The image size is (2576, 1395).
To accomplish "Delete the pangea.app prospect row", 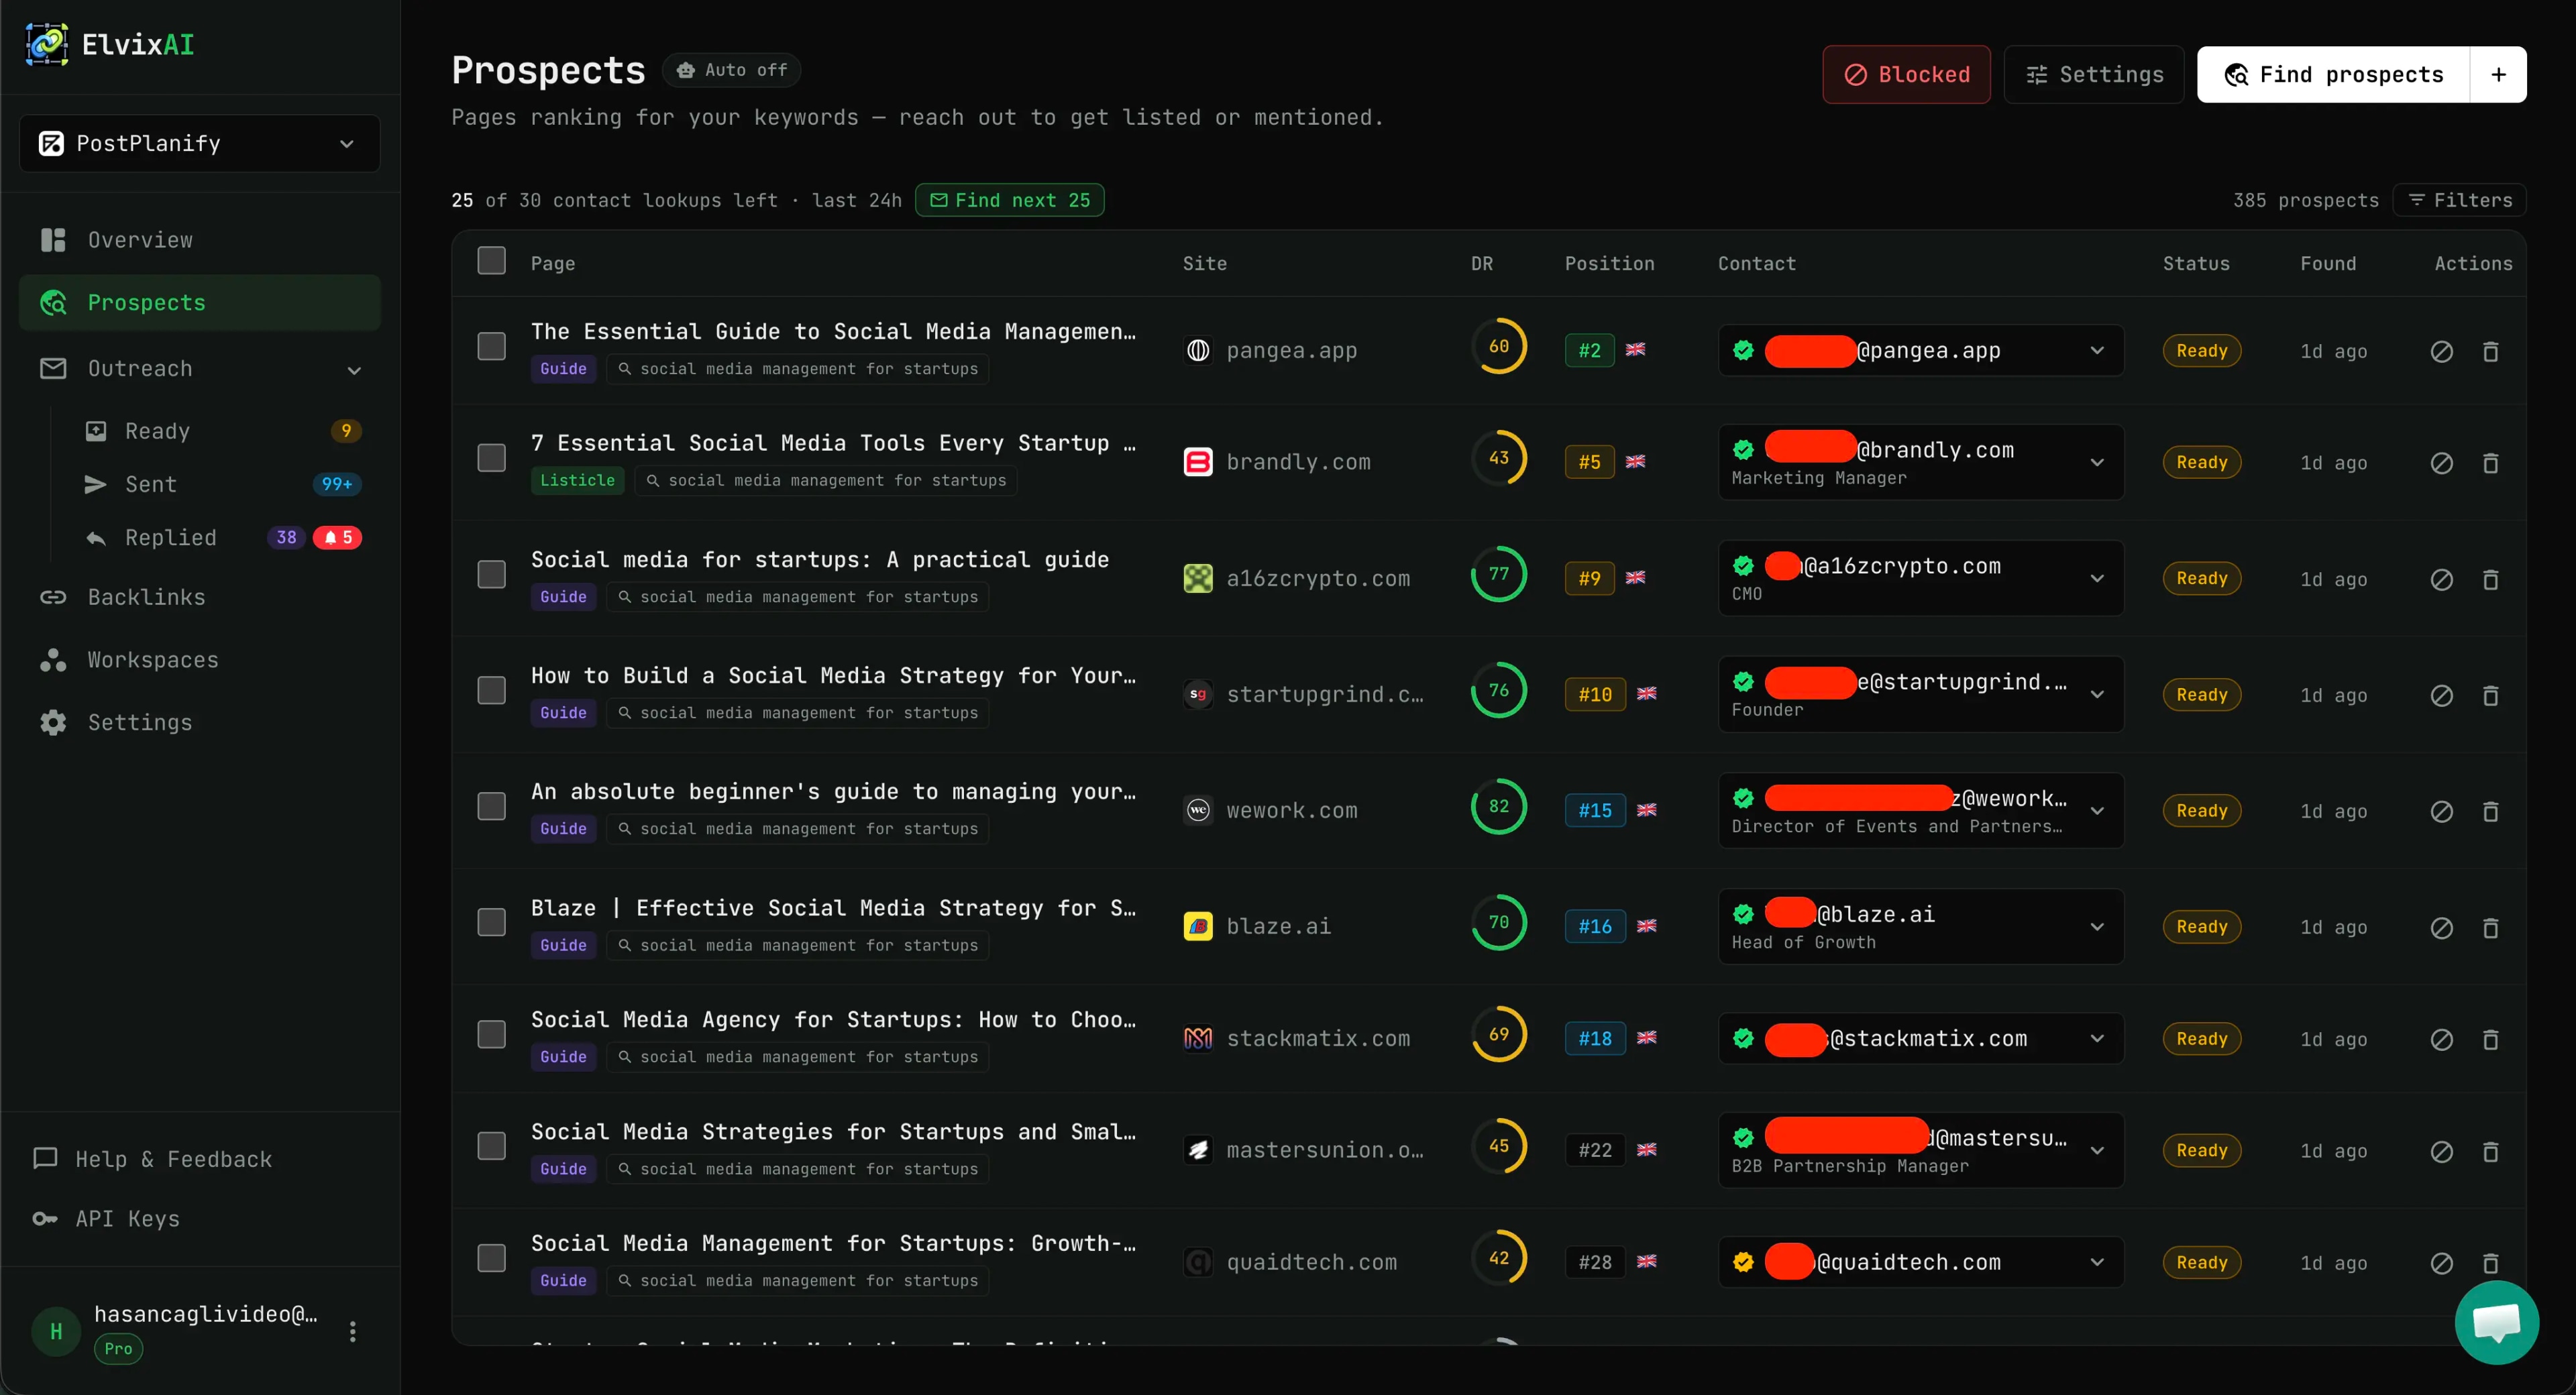I will pyautogui.click(x=2490, y=351).
